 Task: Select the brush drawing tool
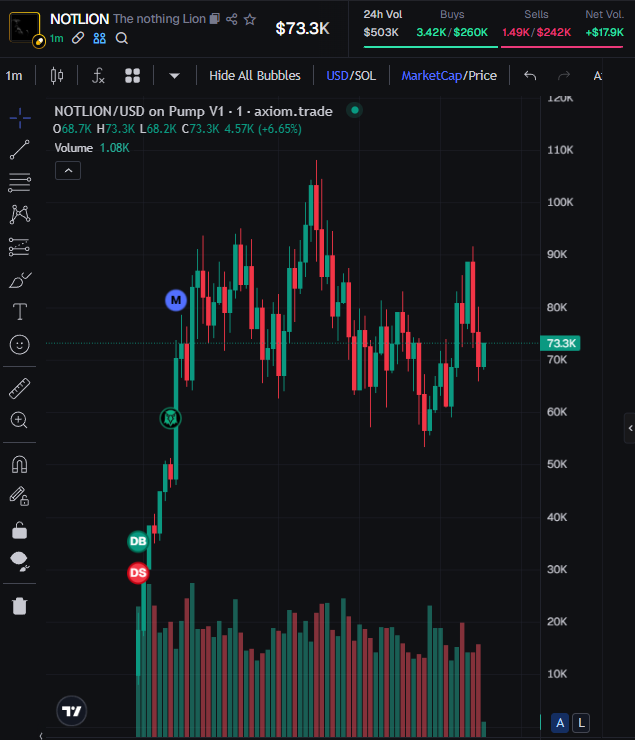(20, 280)
